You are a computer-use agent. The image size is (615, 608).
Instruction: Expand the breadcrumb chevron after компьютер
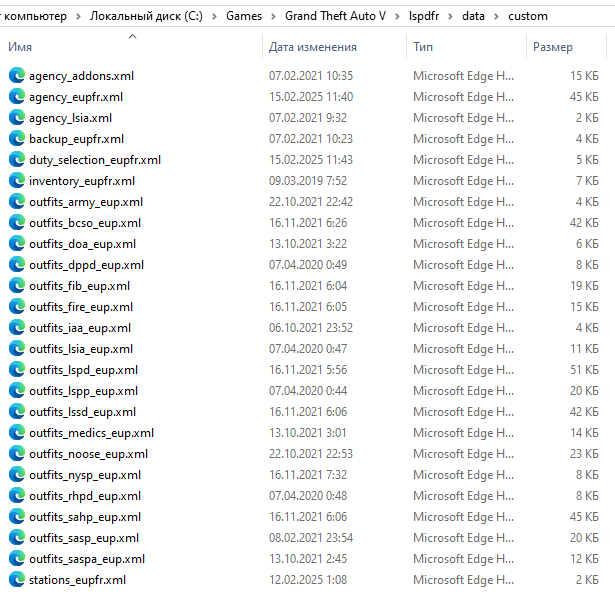(78, 16)
